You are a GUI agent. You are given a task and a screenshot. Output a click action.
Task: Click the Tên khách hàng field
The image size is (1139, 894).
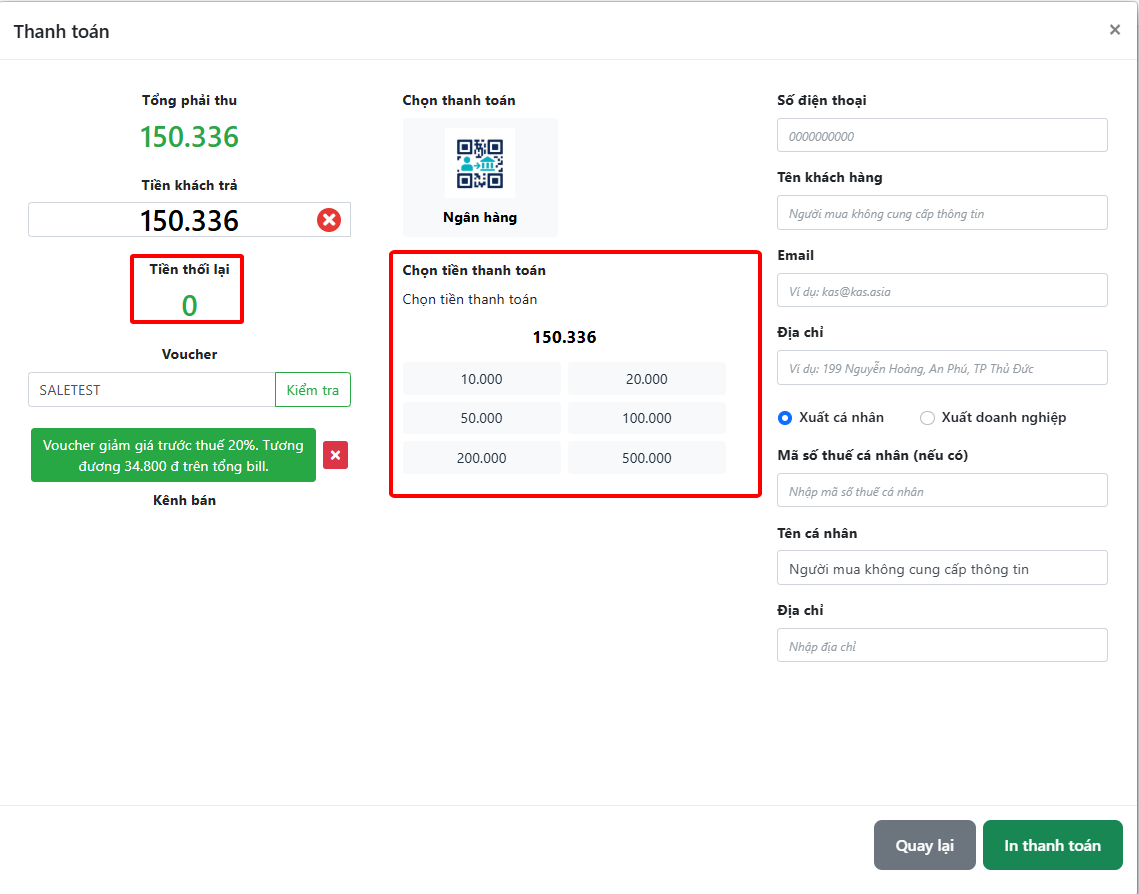tap(942, 213)
